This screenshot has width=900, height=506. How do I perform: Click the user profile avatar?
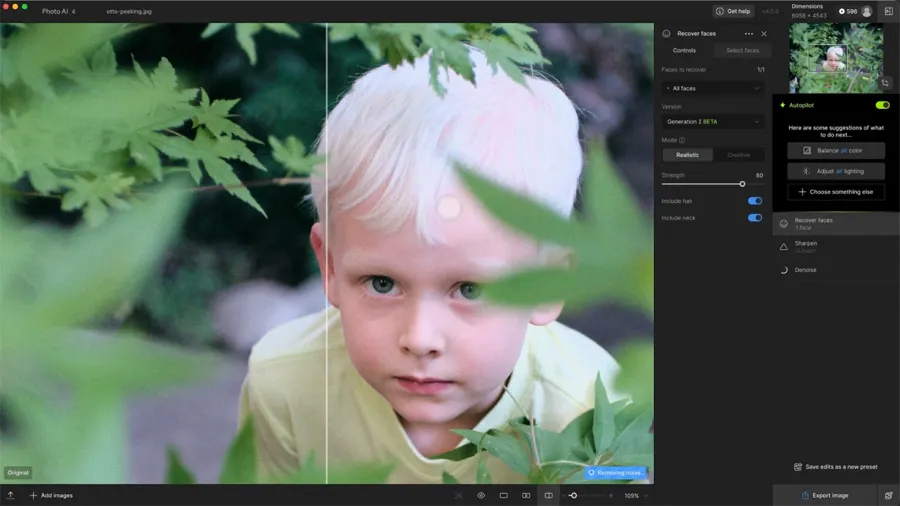[x=866, y=11]
